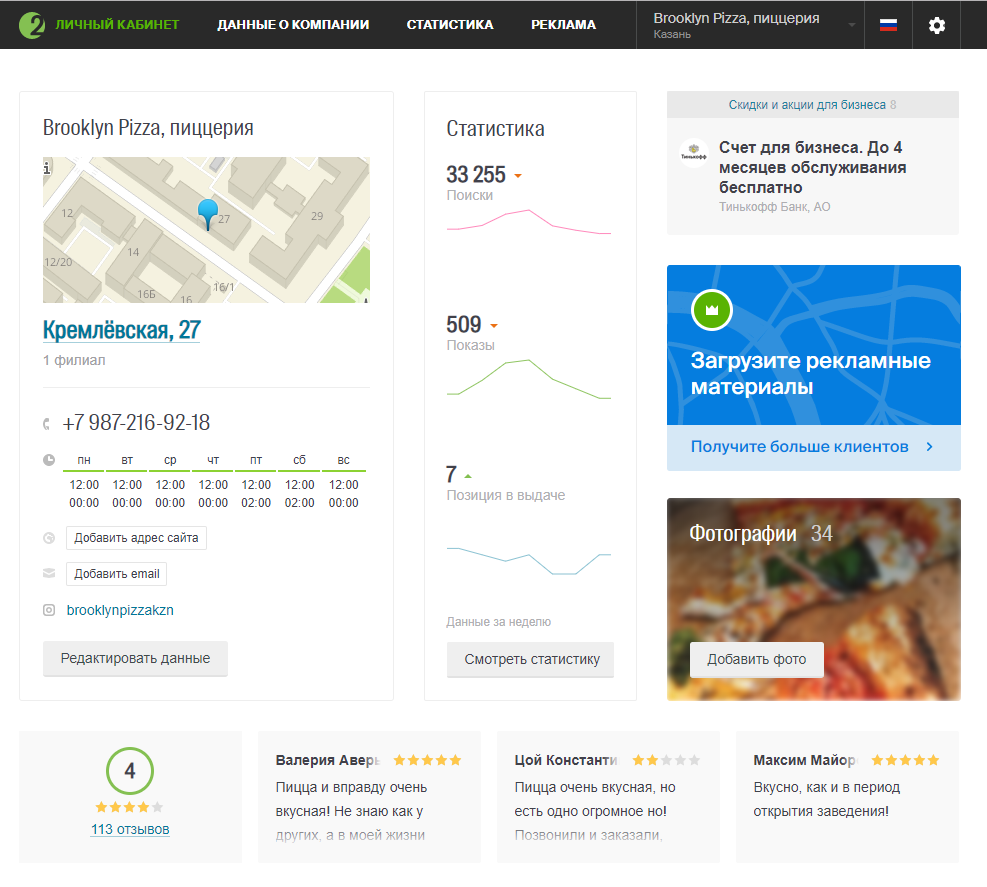Click the Instagram icon beside brooklynpizzakzn
This screenshot has height=887, width=987.
(49, 610)
